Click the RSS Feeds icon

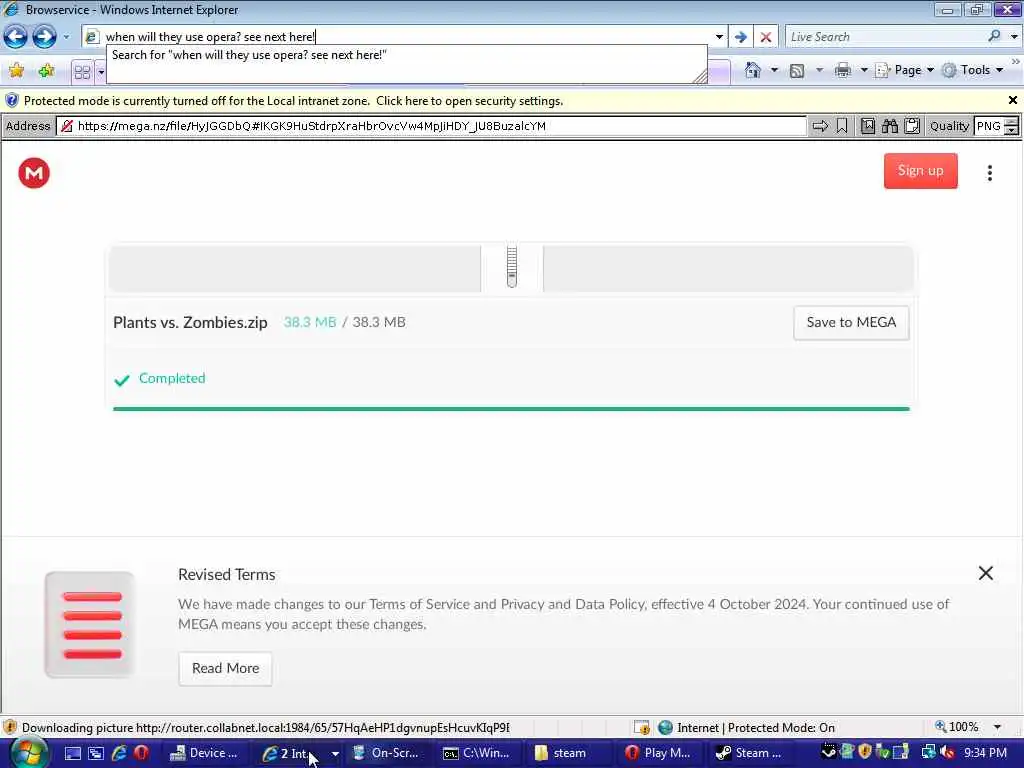[797, 71]
